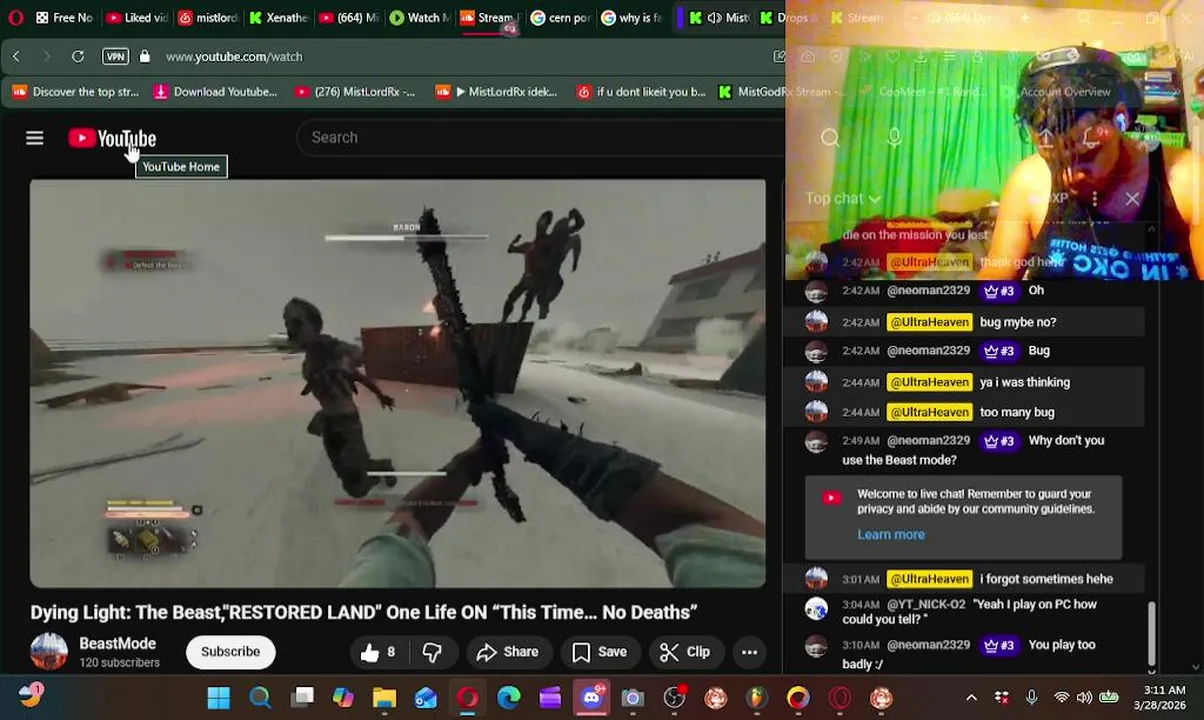Subscribe to the BeastMode channel
1204x720 pixels.
[x=230, y=652]
